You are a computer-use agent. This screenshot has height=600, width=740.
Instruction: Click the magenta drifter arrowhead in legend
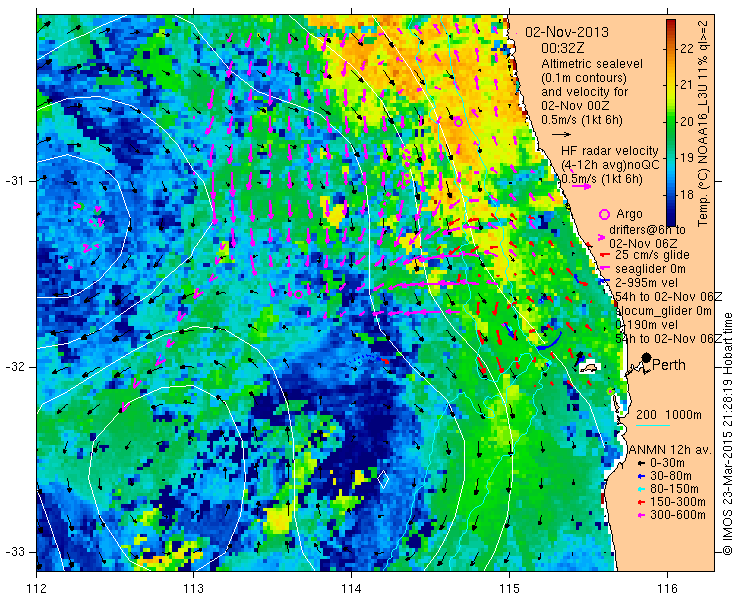601,237
